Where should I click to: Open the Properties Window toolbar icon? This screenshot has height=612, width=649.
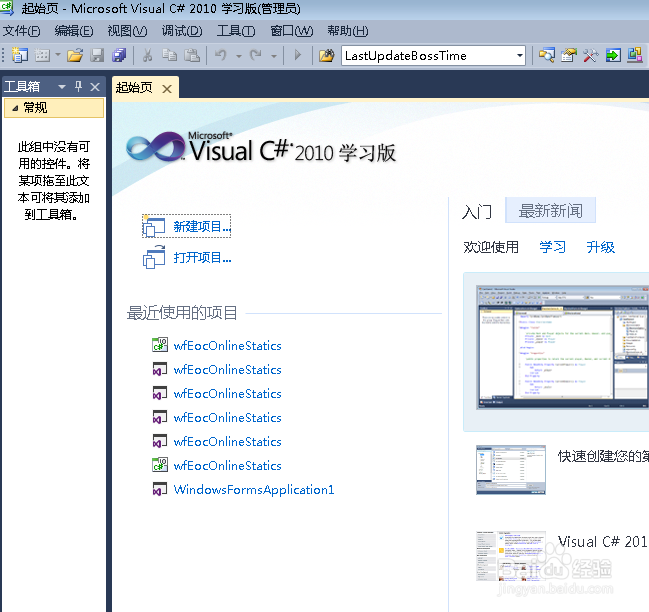569,55
